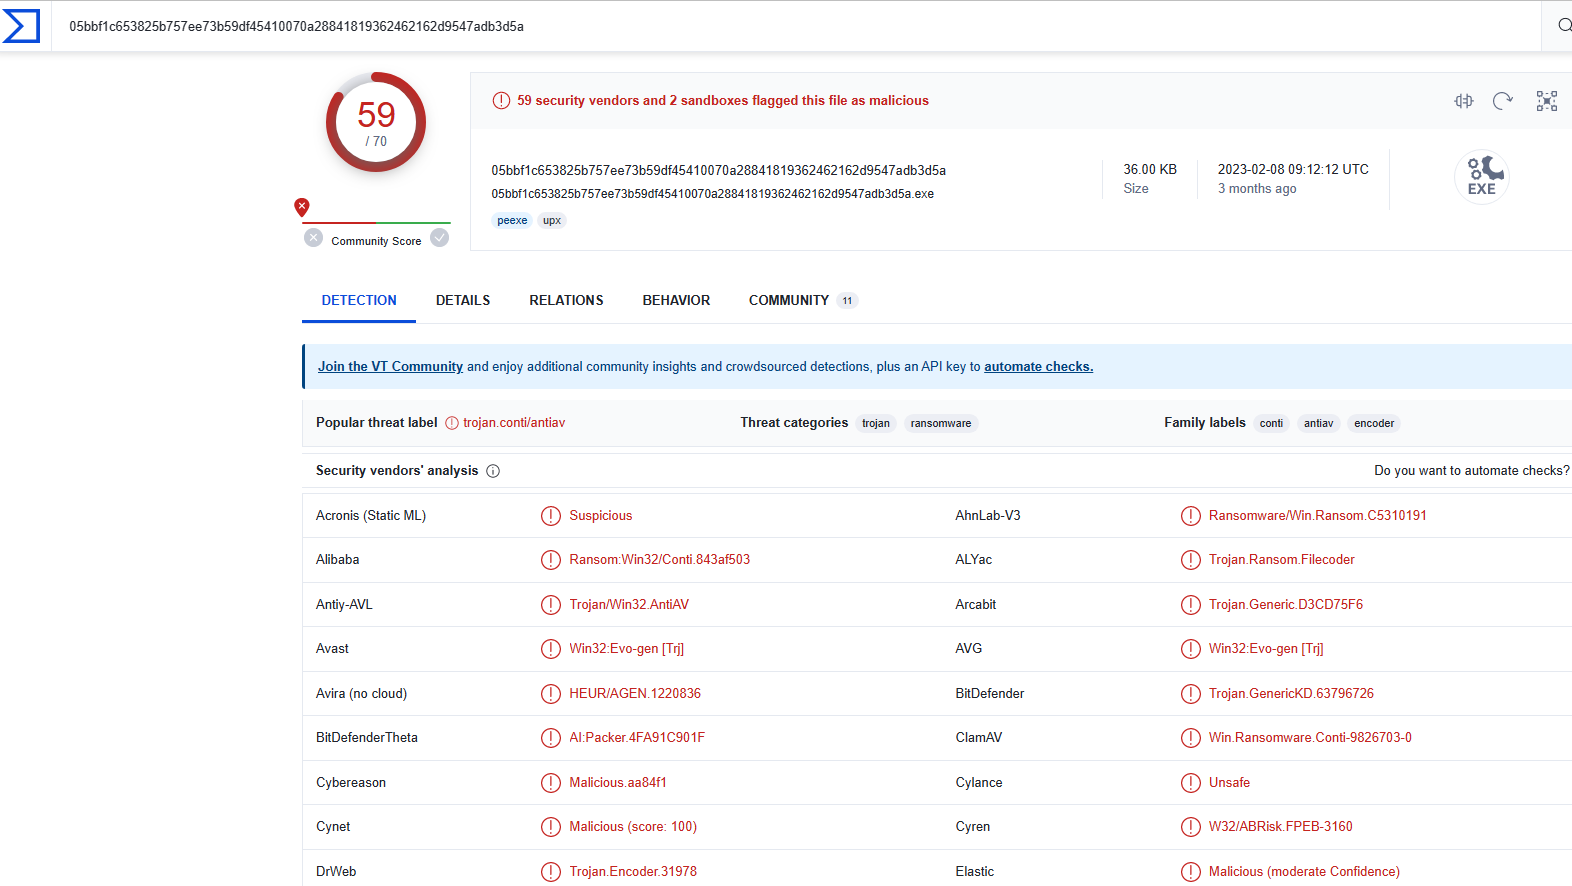1572x886 pixels.
Task: Click the Acronis detection warning icon
Action: (x=551, y=516)
